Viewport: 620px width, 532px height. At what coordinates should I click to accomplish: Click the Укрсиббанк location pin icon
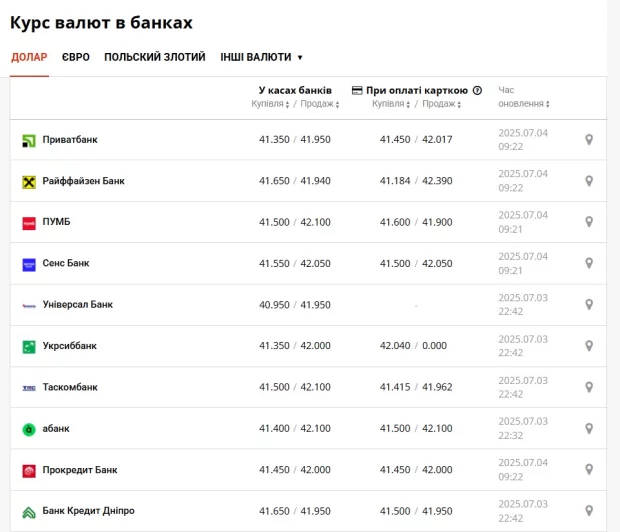[x=589, y=346]
